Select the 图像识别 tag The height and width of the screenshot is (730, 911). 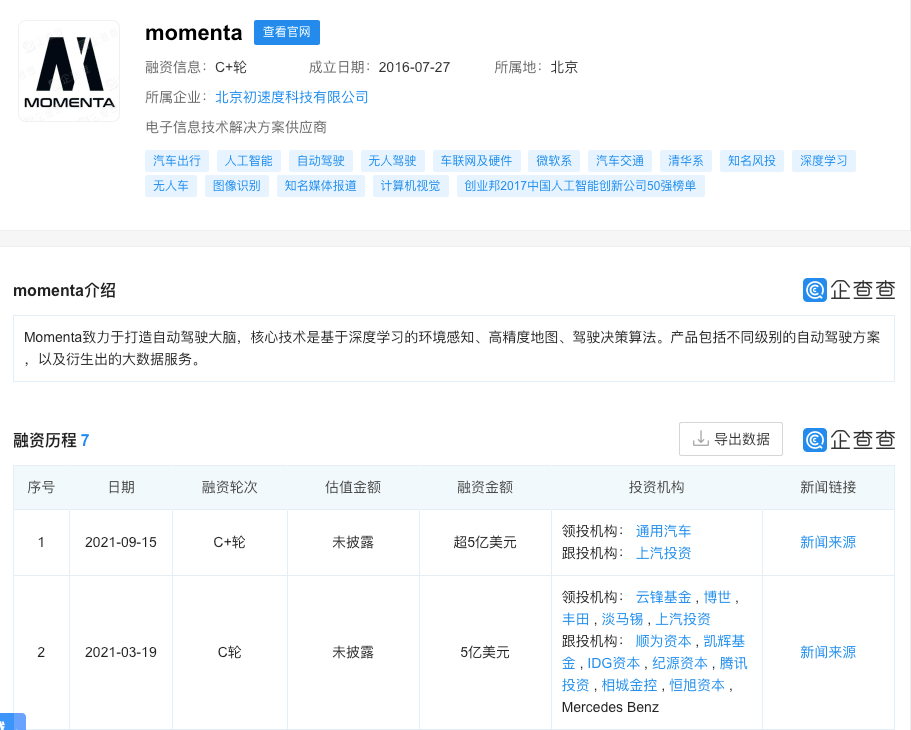236,186
